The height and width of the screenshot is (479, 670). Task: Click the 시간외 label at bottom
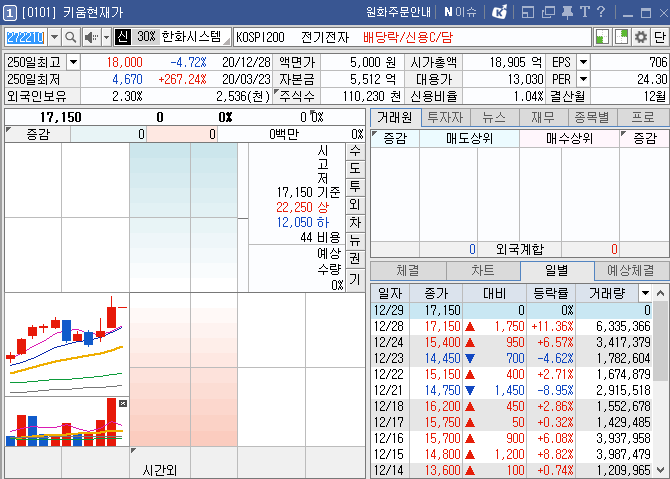click(160, 470)
